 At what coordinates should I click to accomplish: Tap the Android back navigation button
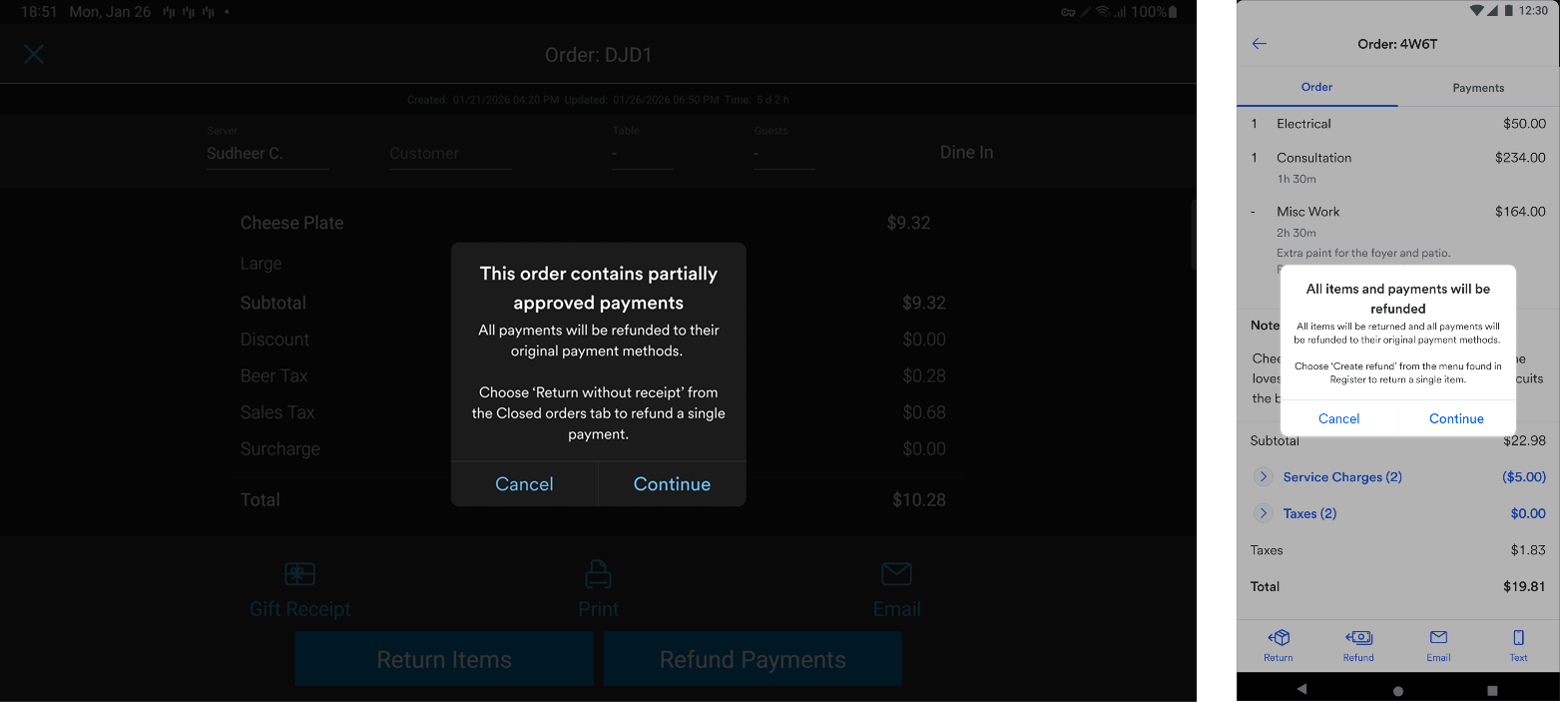point(1302,690)
